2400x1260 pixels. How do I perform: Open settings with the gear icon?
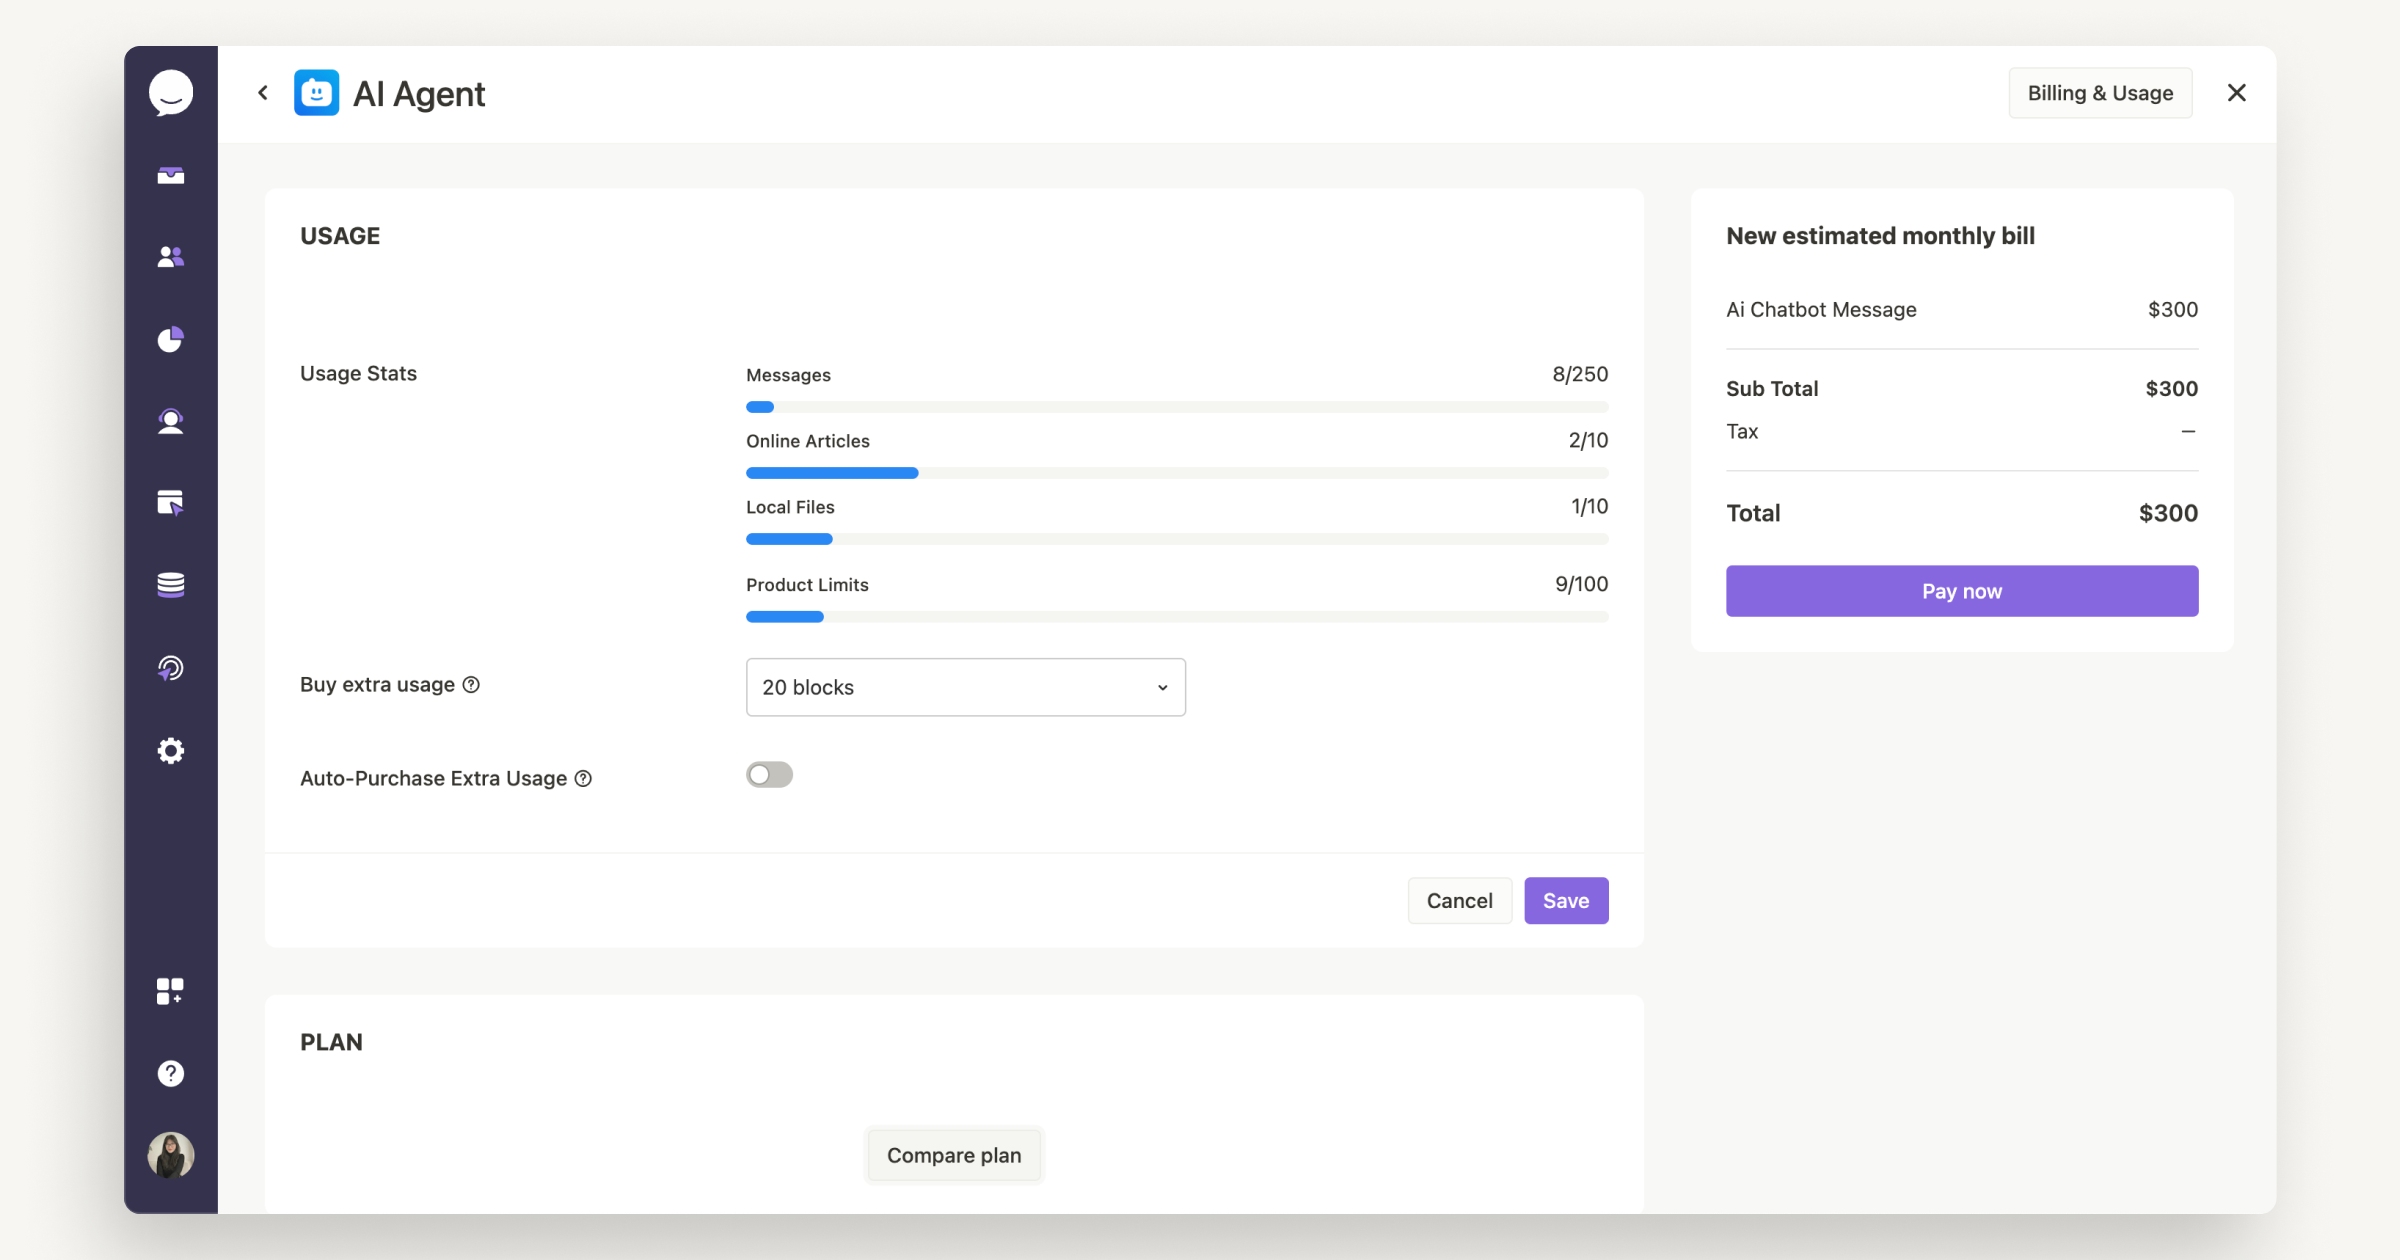pos(170,750)
